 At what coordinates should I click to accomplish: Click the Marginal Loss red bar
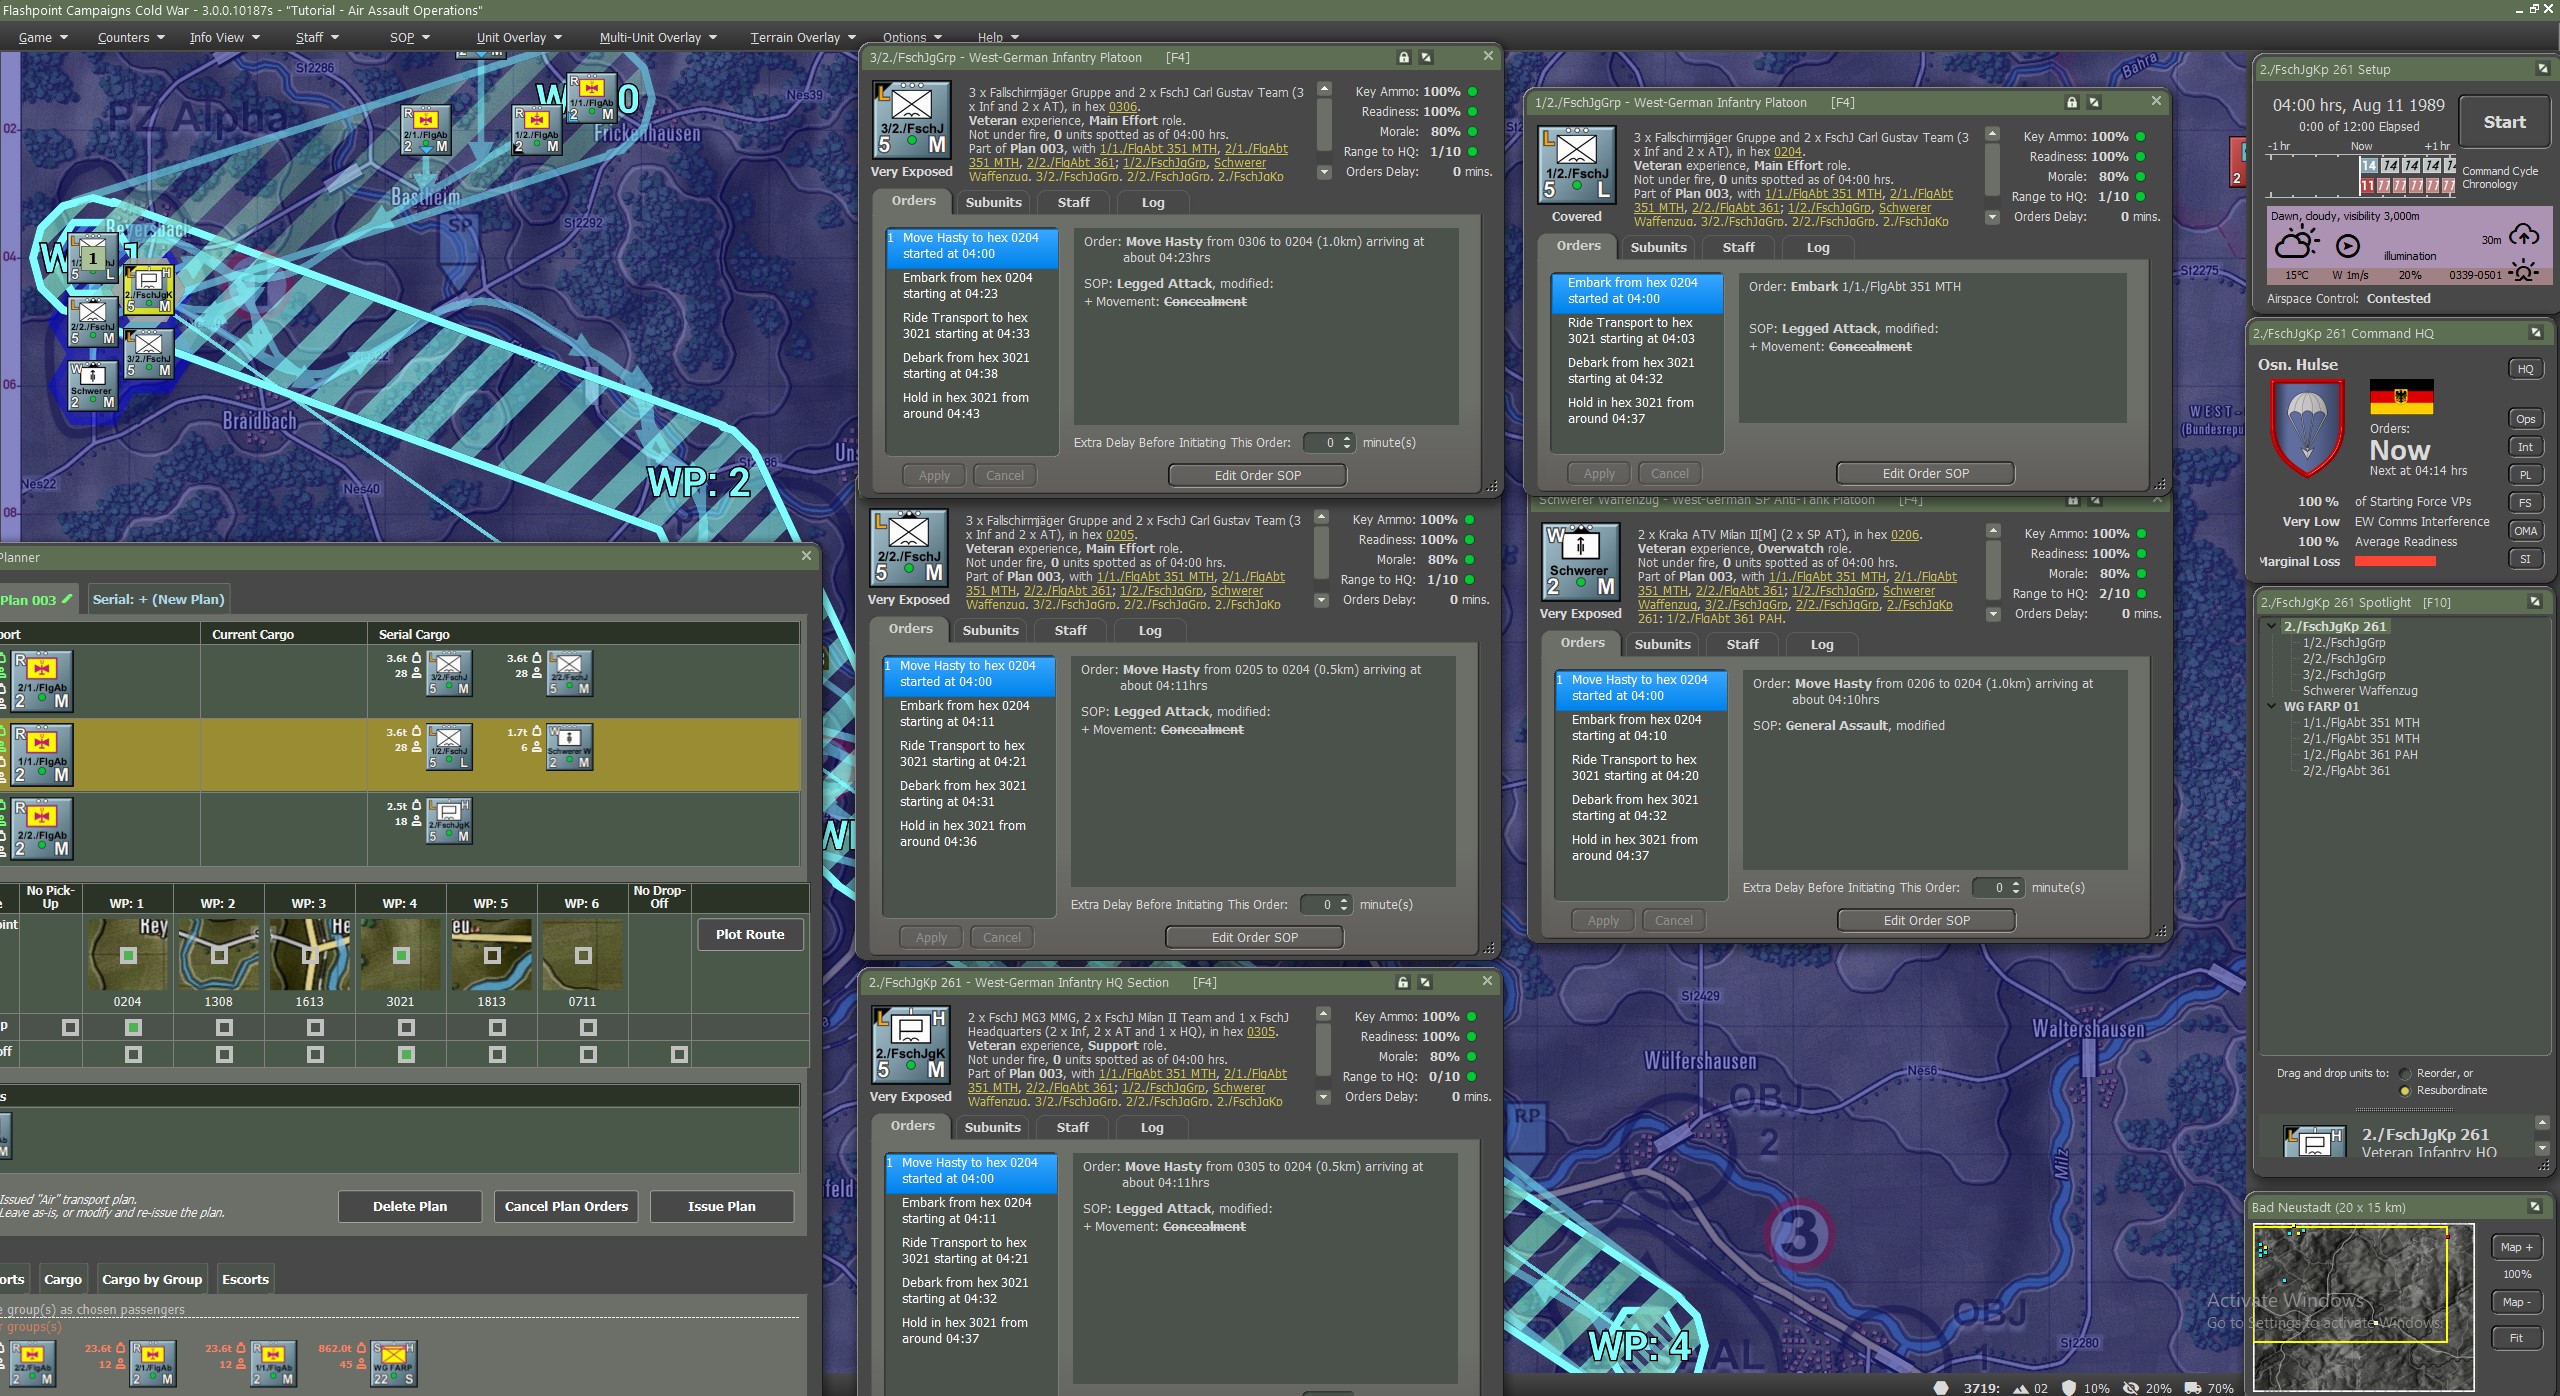[2395, 561]
